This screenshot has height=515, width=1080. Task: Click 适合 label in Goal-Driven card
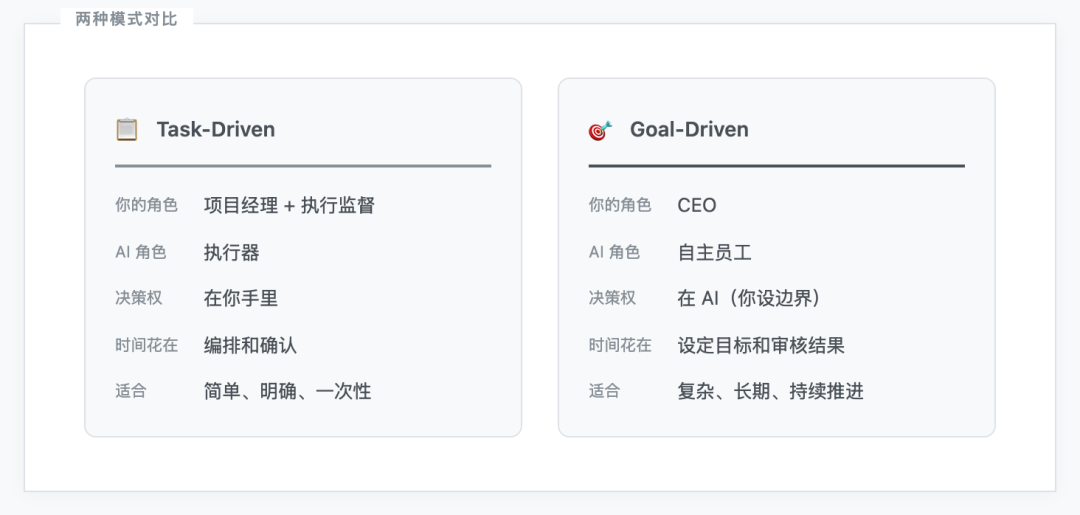point(604,391)
